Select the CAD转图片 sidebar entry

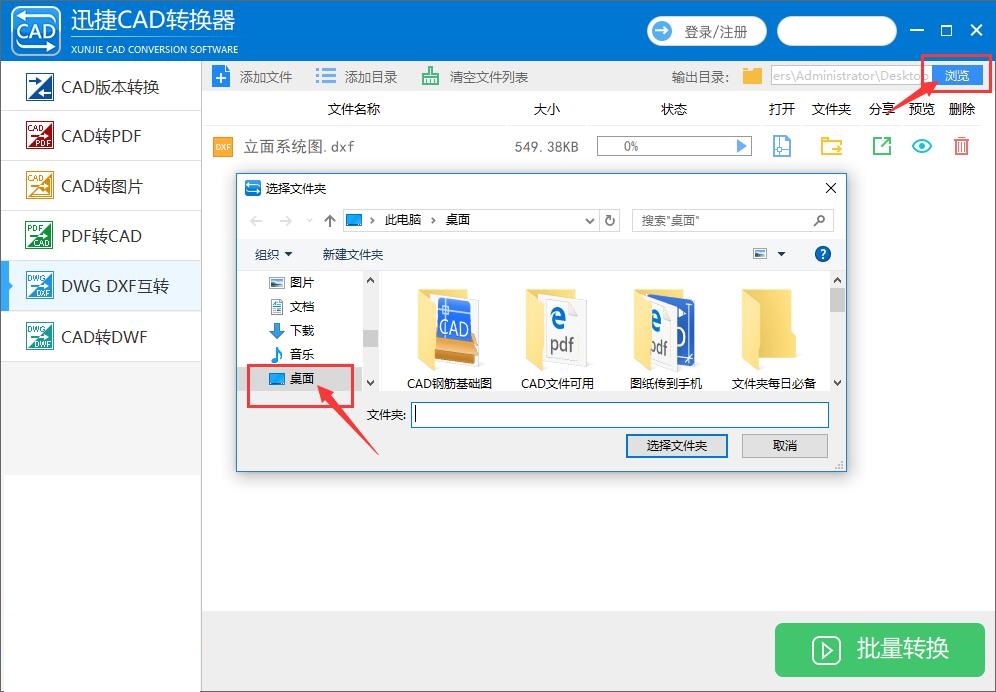coord(101,186)
